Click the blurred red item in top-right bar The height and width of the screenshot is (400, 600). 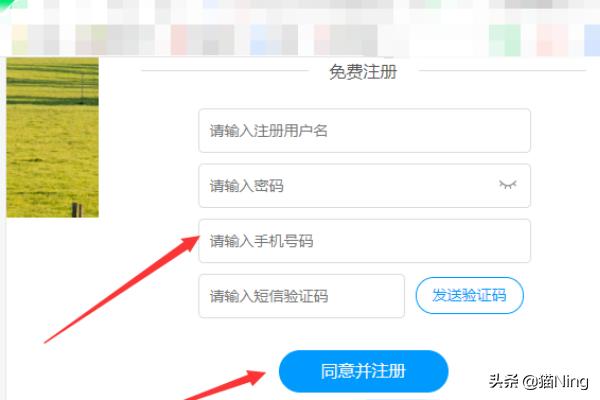click(552, 40)
